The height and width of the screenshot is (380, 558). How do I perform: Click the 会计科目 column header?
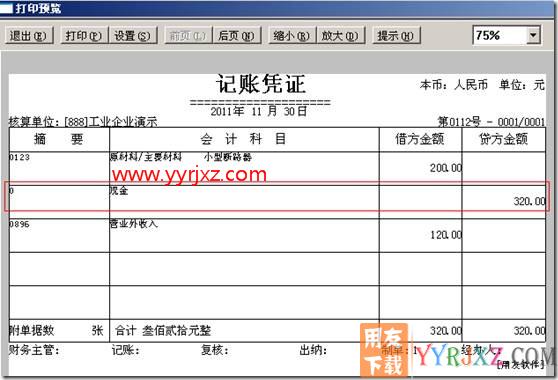243,139
